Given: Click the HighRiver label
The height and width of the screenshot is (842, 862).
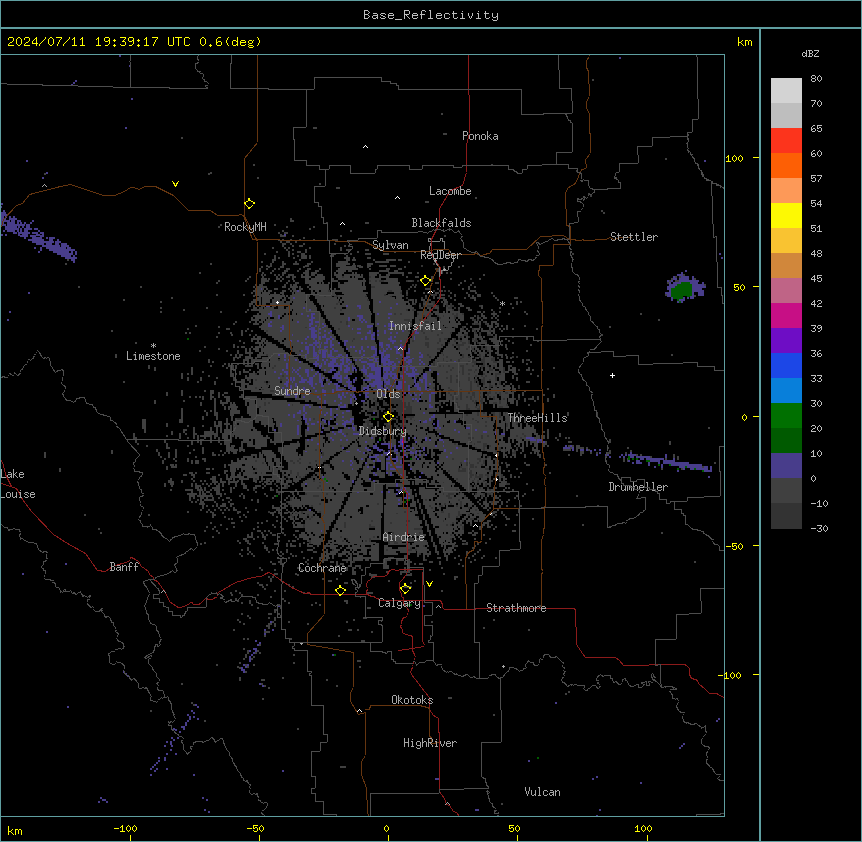Looking at the screenshot, I should click(430, 743).
